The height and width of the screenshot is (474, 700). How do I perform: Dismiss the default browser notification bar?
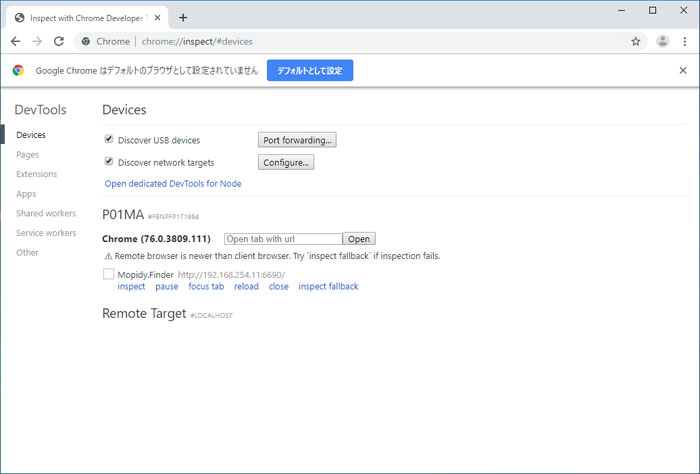tap(683, 70)
